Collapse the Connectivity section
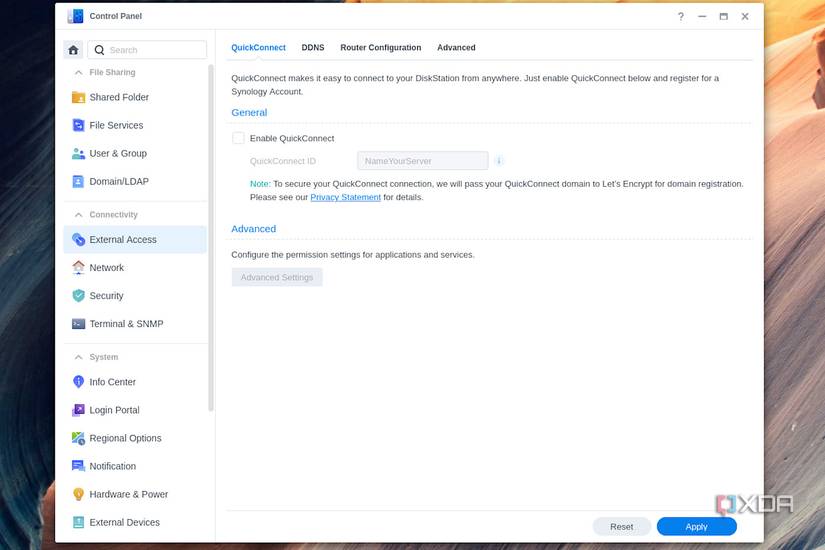825x550 pixels. [x=79, y=215]
